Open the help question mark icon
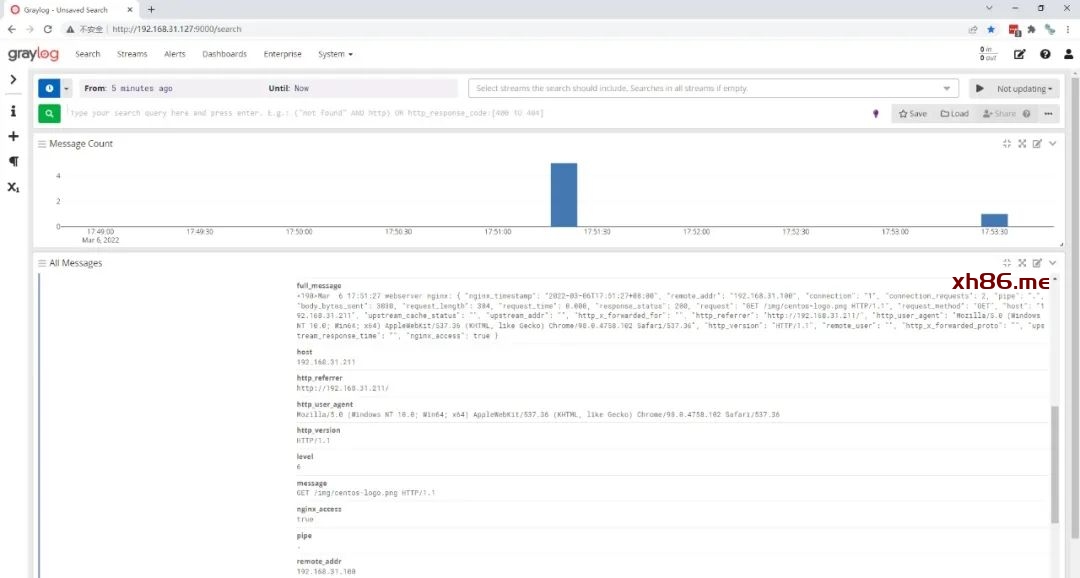 tap(1045, 54)
